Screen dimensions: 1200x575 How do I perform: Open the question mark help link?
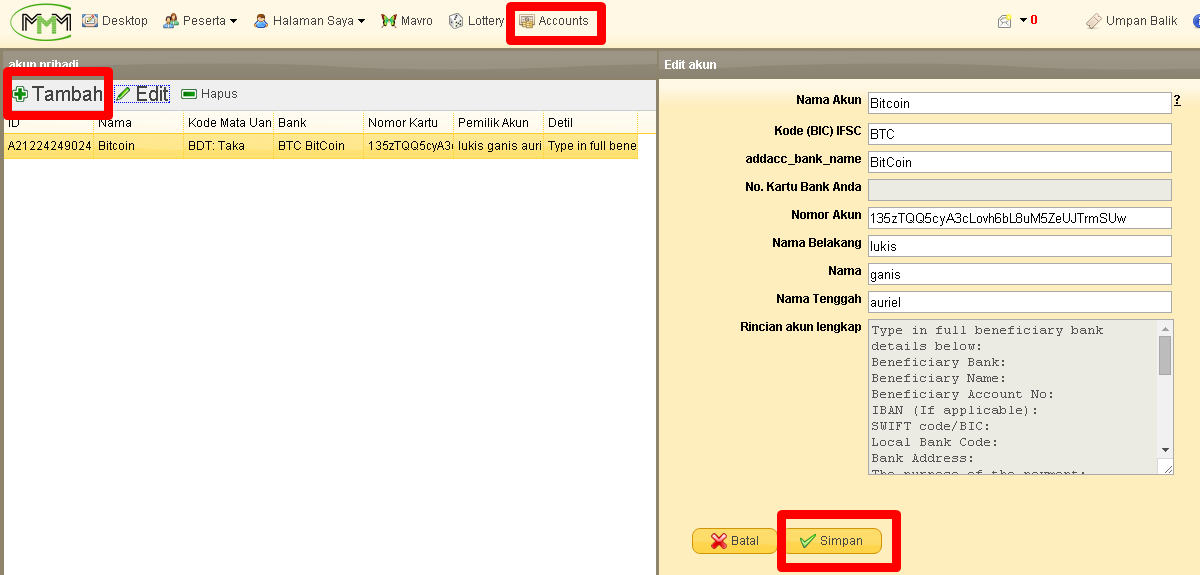coord(1177,100)
